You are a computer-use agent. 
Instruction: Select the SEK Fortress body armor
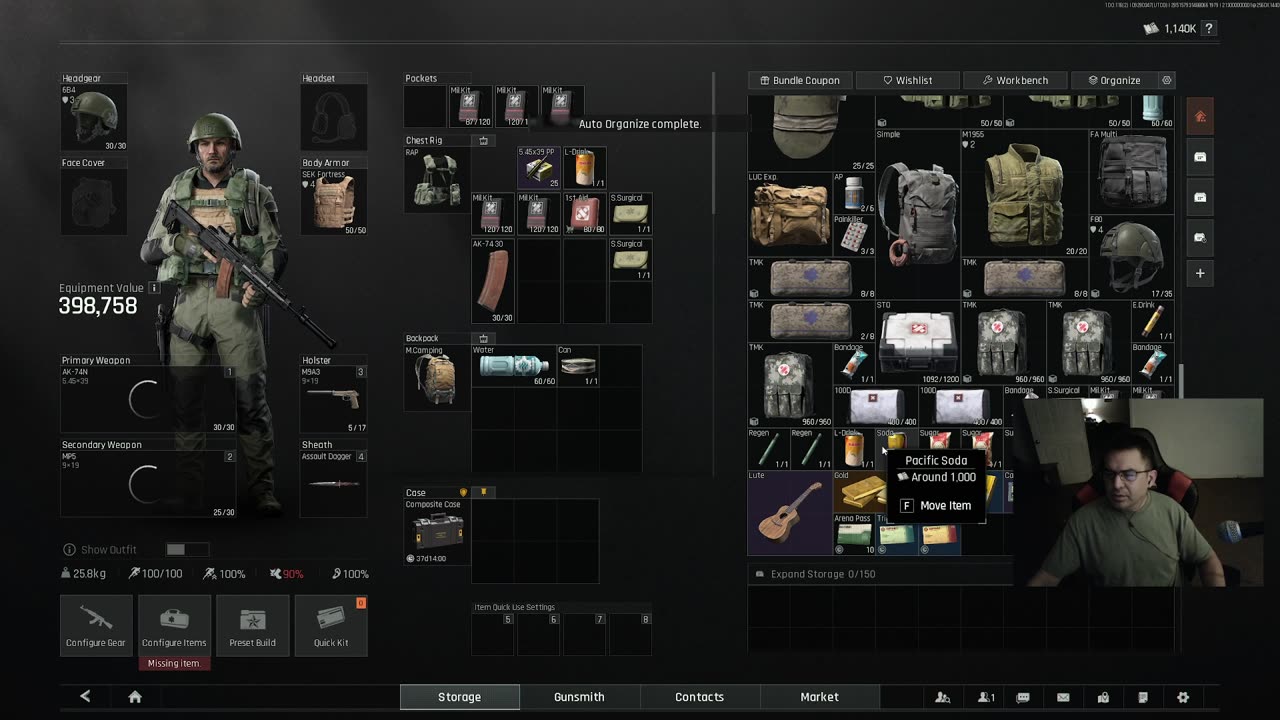334,202
